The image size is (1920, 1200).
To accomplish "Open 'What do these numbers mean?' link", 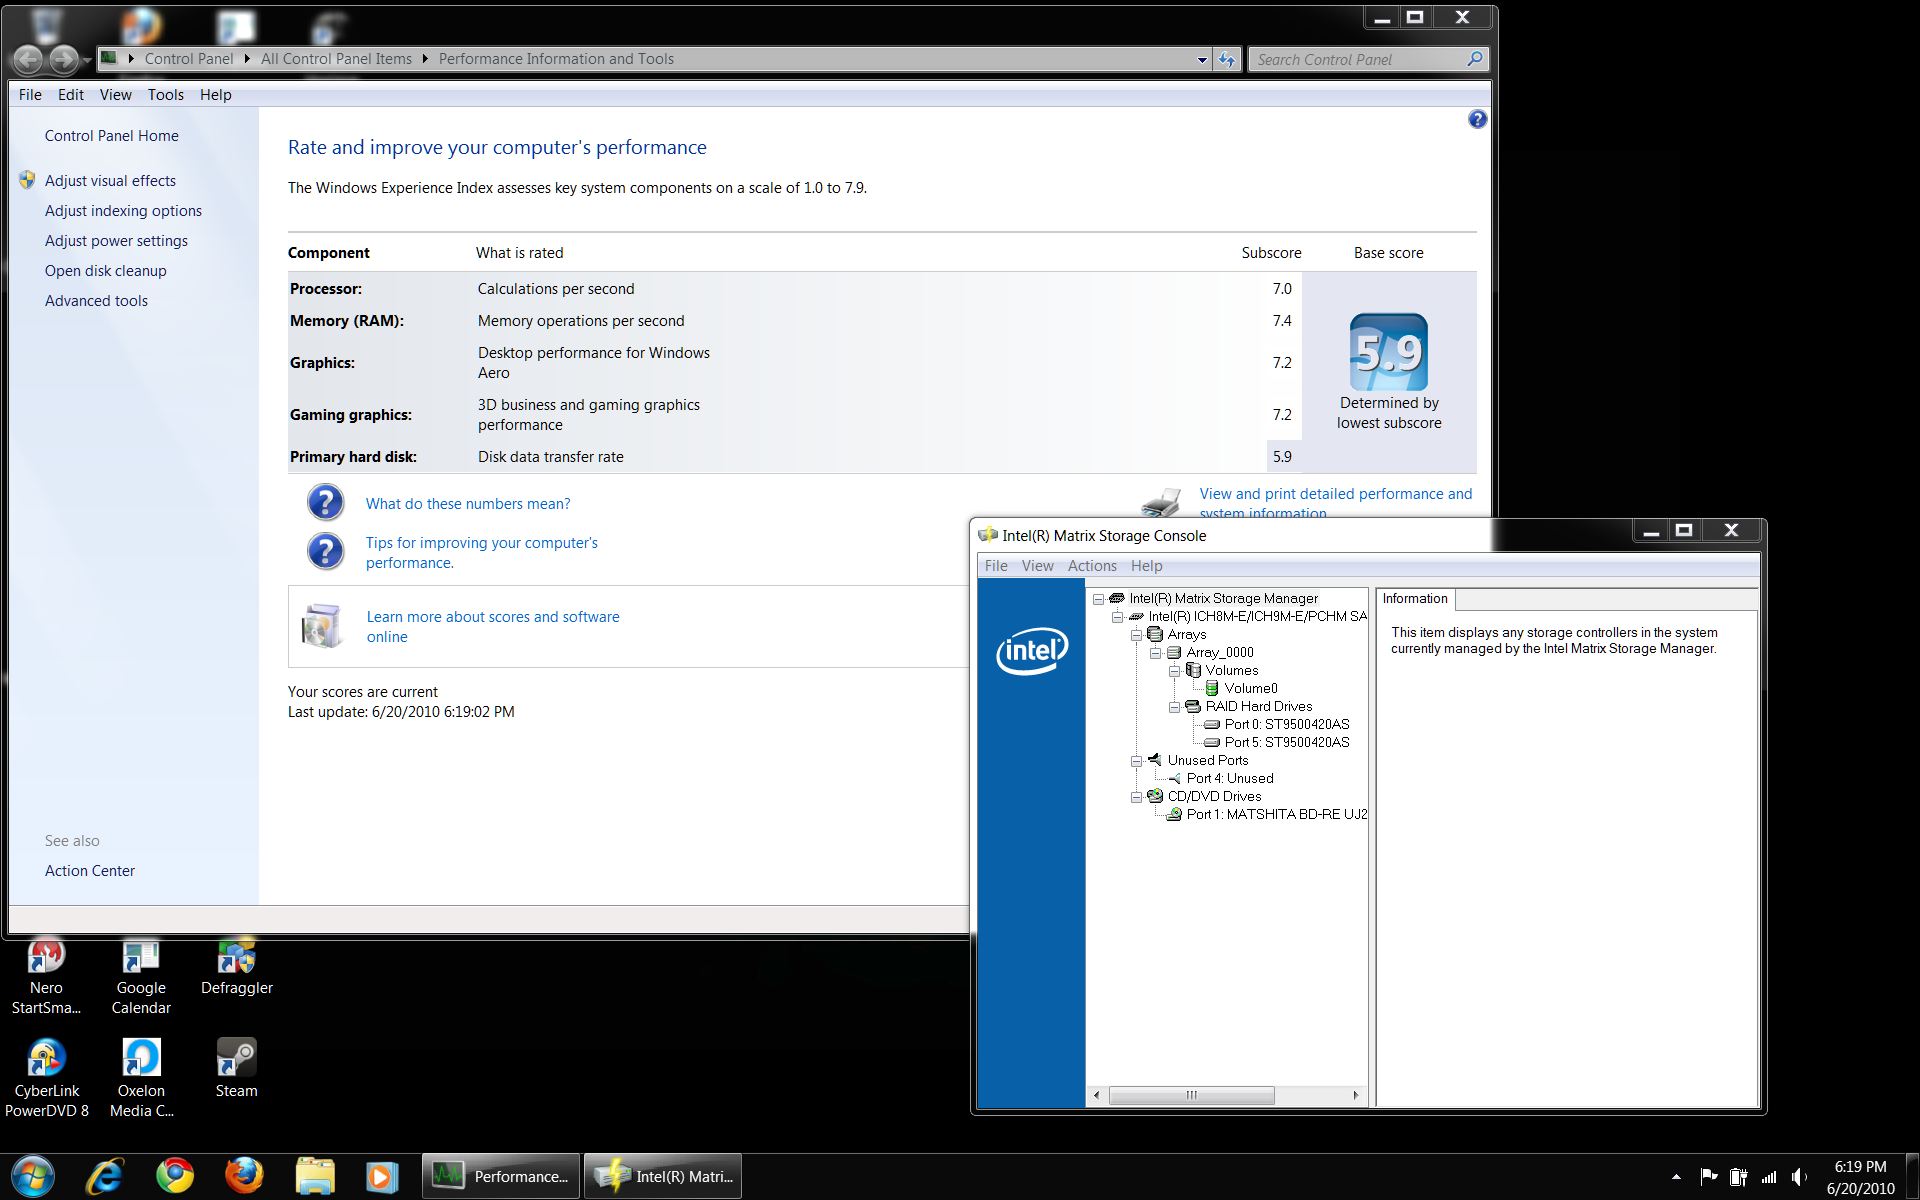I will pos(468,504).
